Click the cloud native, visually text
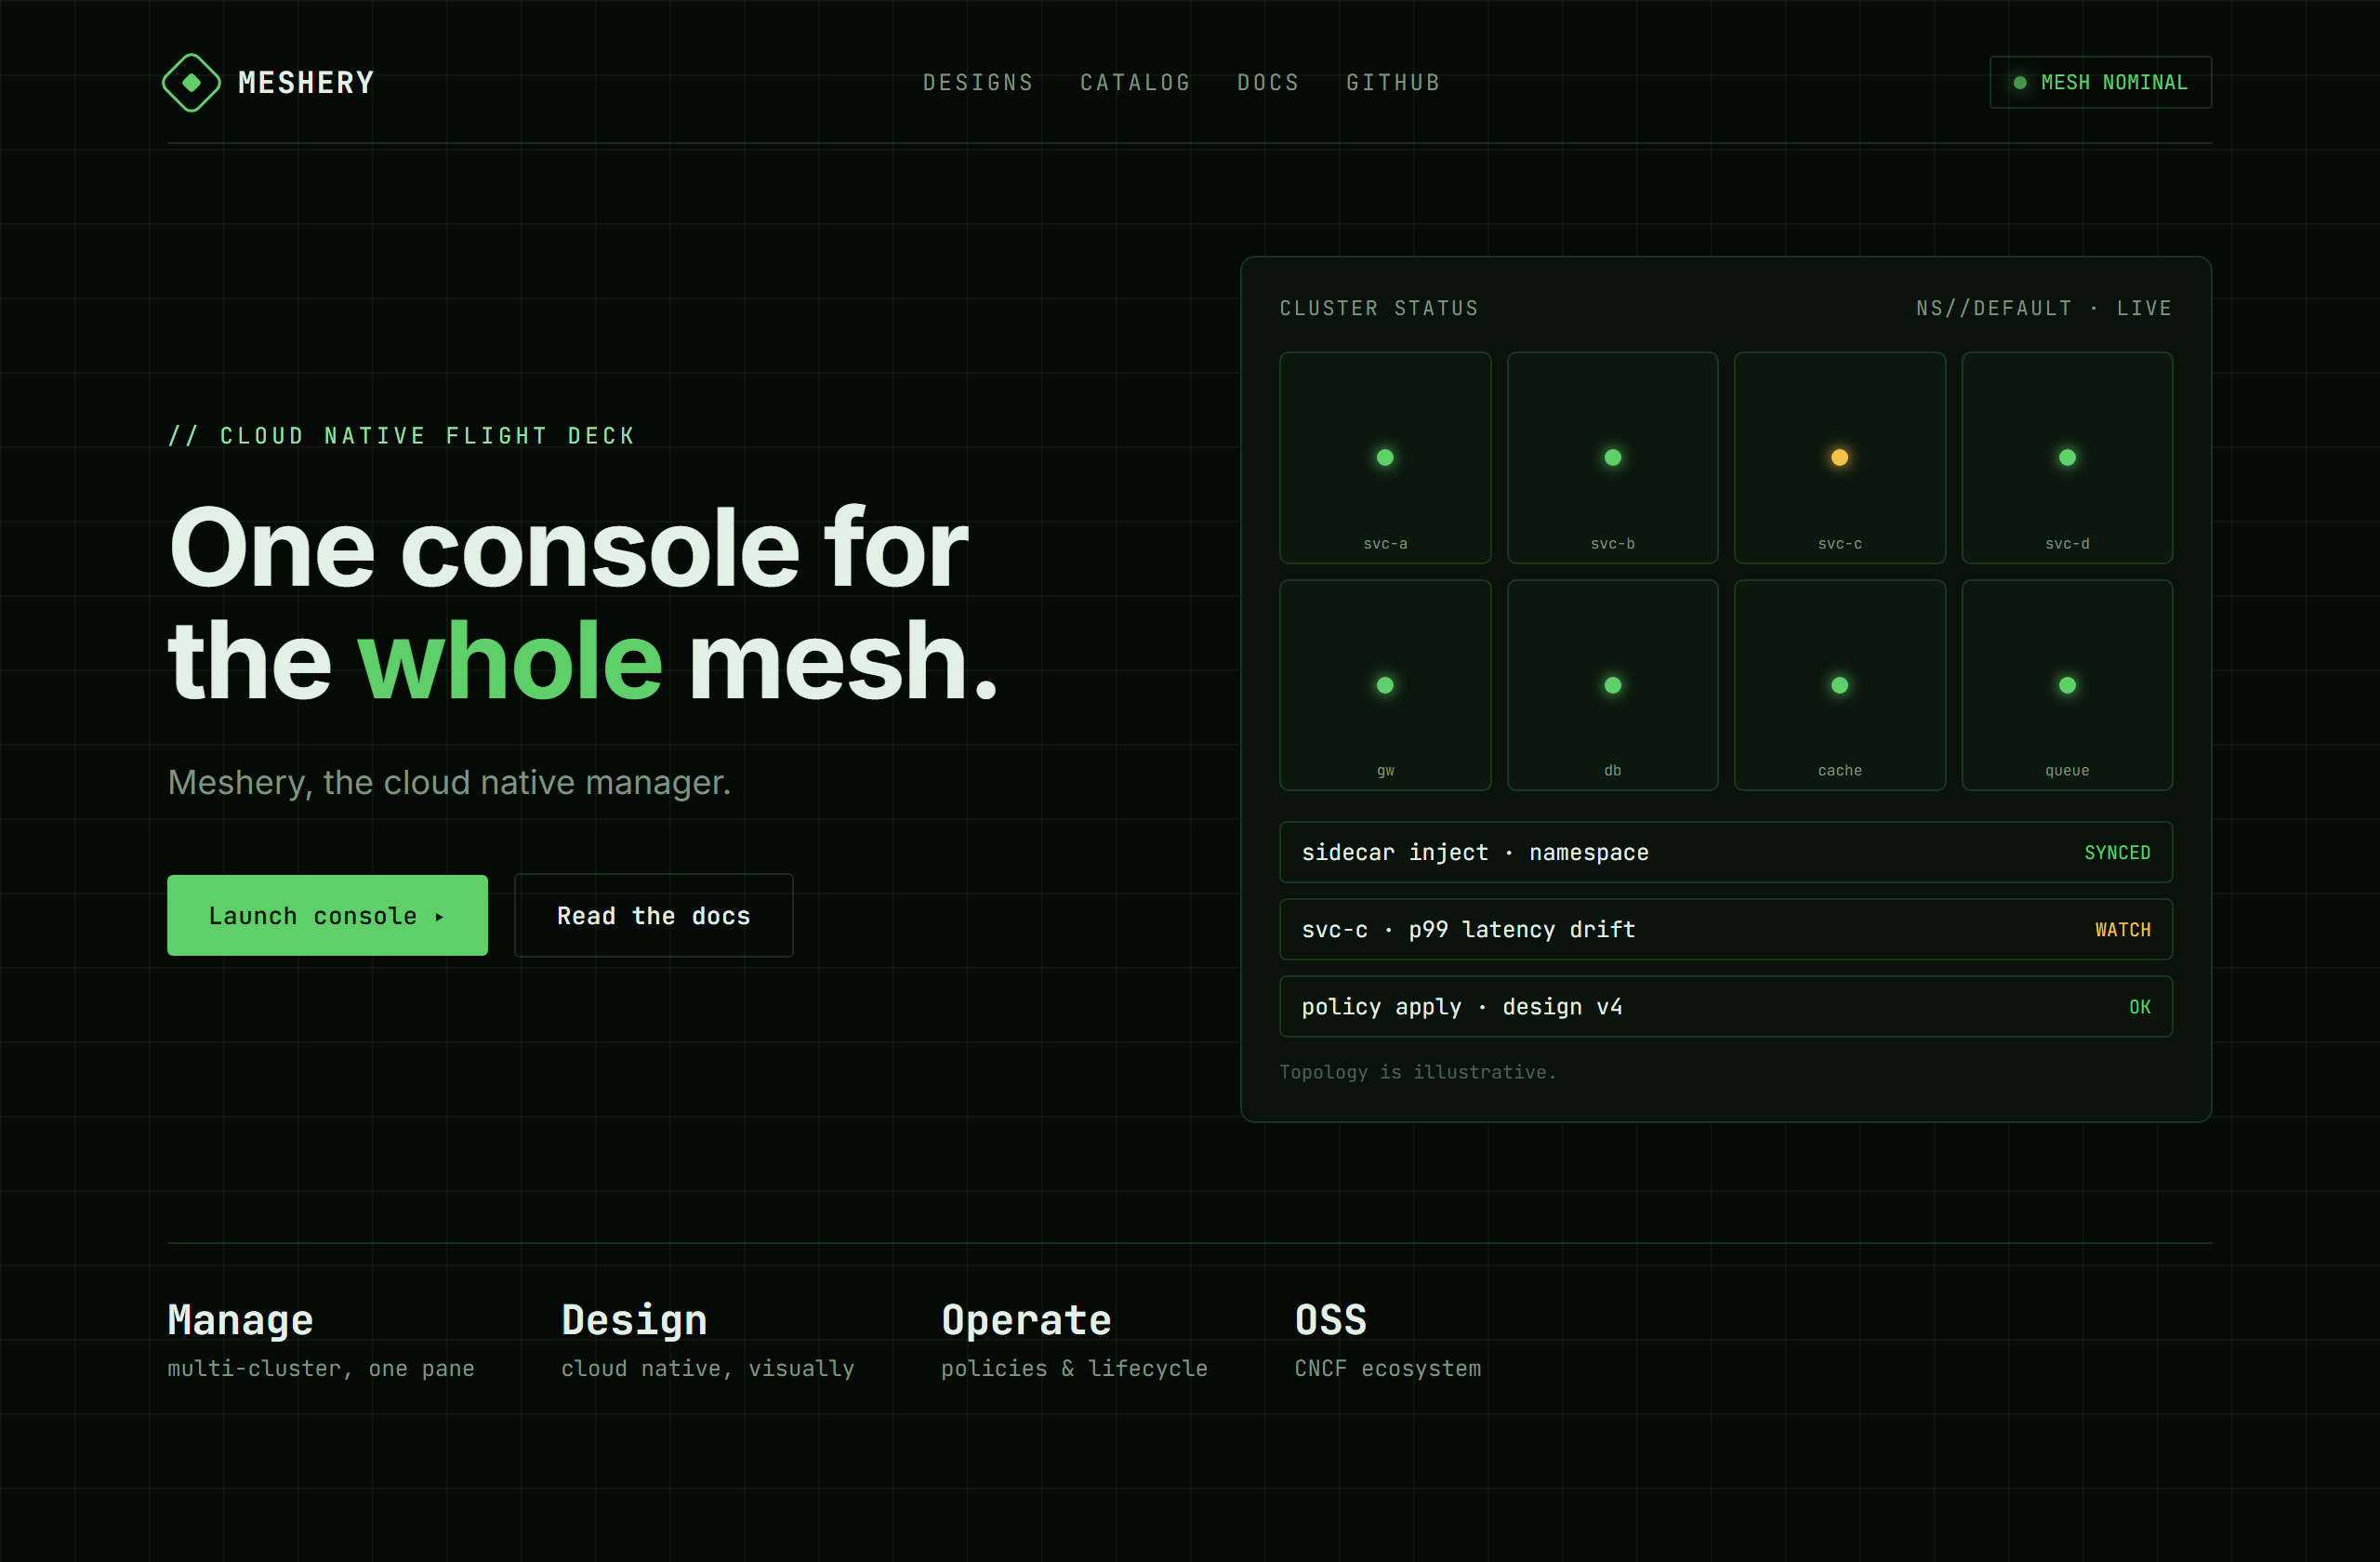The width and height of the screenshot is (2380, 1562). [707, 1368]
